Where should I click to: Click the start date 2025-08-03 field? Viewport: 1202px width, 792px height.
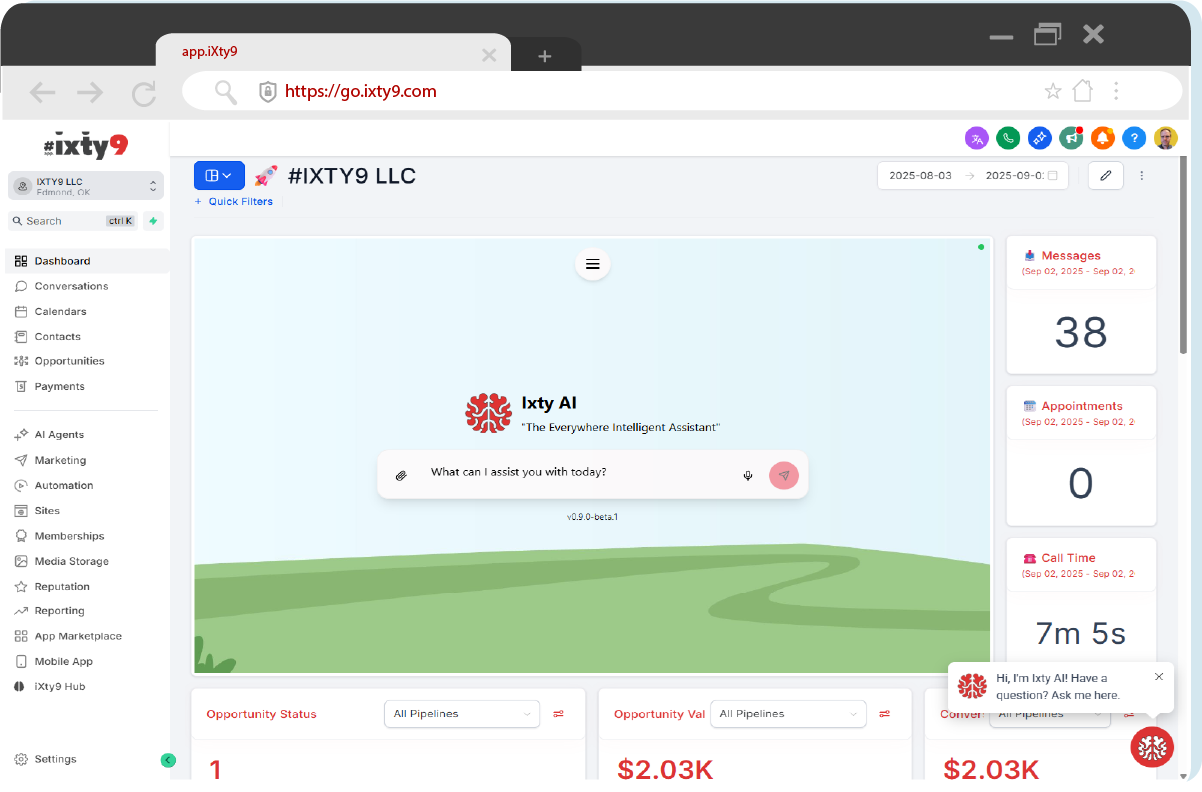tap(920, 175)
